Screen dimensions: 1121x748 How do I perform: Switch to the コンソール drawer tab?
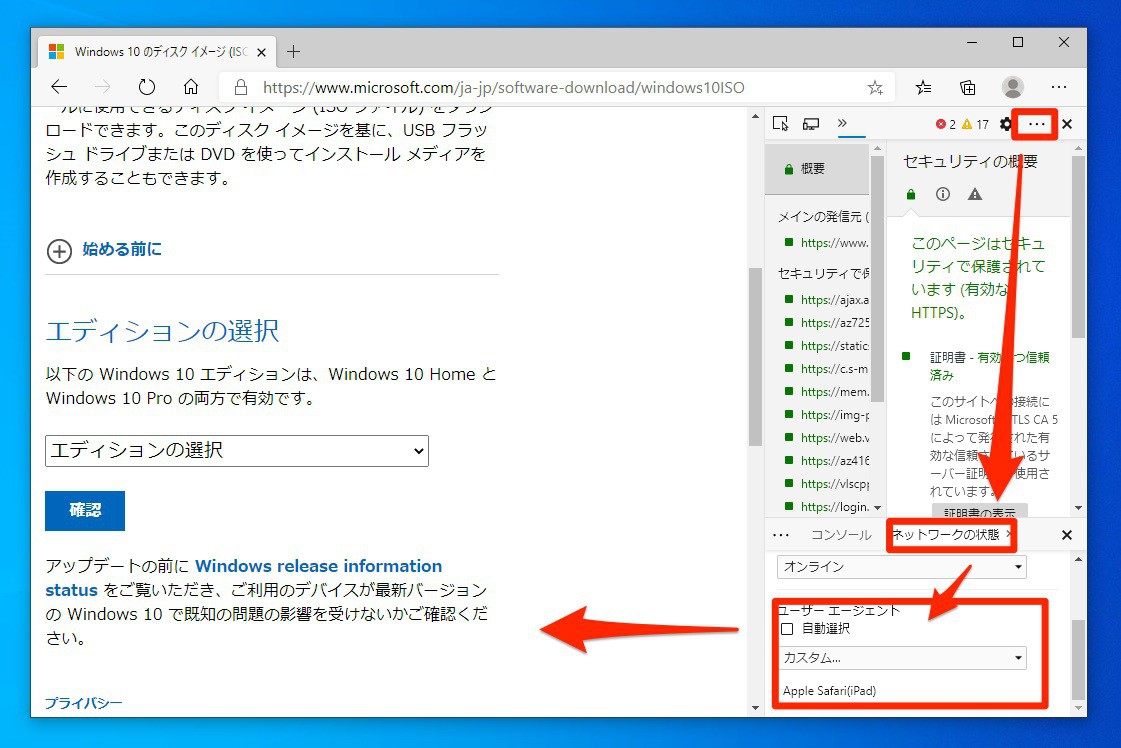(x=841, y=535)
